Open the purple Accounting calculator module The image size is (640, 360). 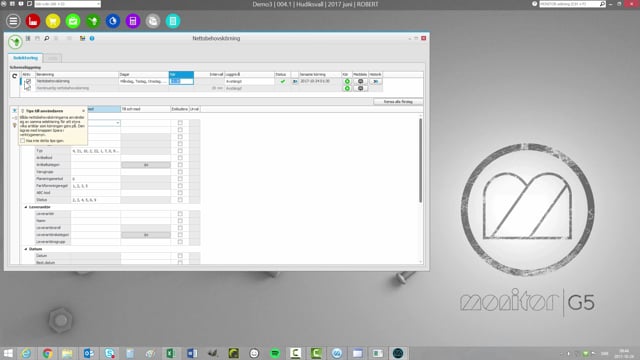pyautogui.click(x=133, y=21)
